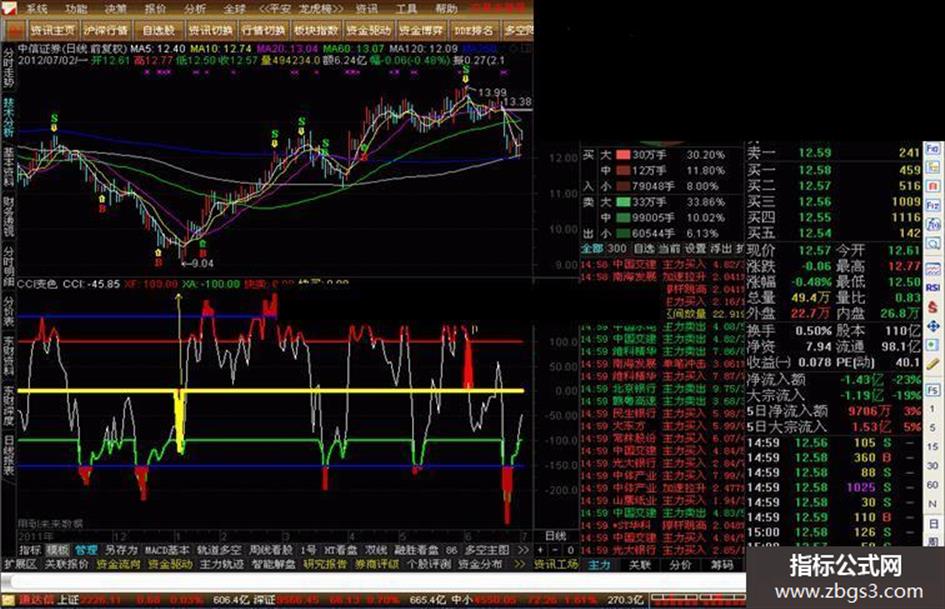Expand more indicator tabs with >> arrow
This screenshot has width=945, height=609.
pyautogui.click(x=523, y=550)
